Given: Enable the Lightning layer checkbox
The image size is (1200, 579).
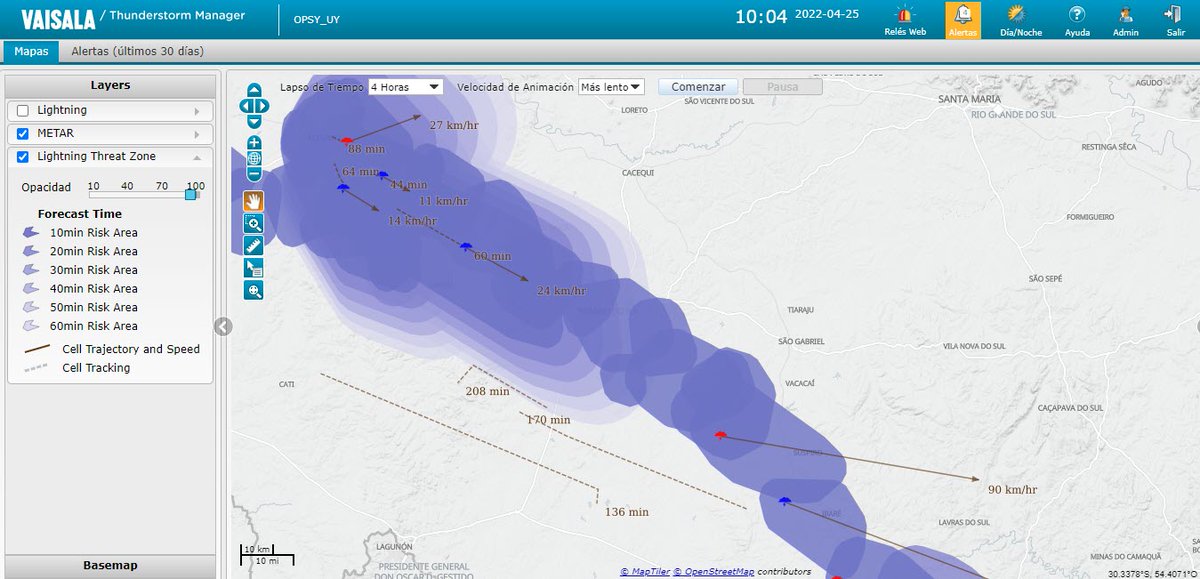Looking at the screenshot, I should click(23, 110).
